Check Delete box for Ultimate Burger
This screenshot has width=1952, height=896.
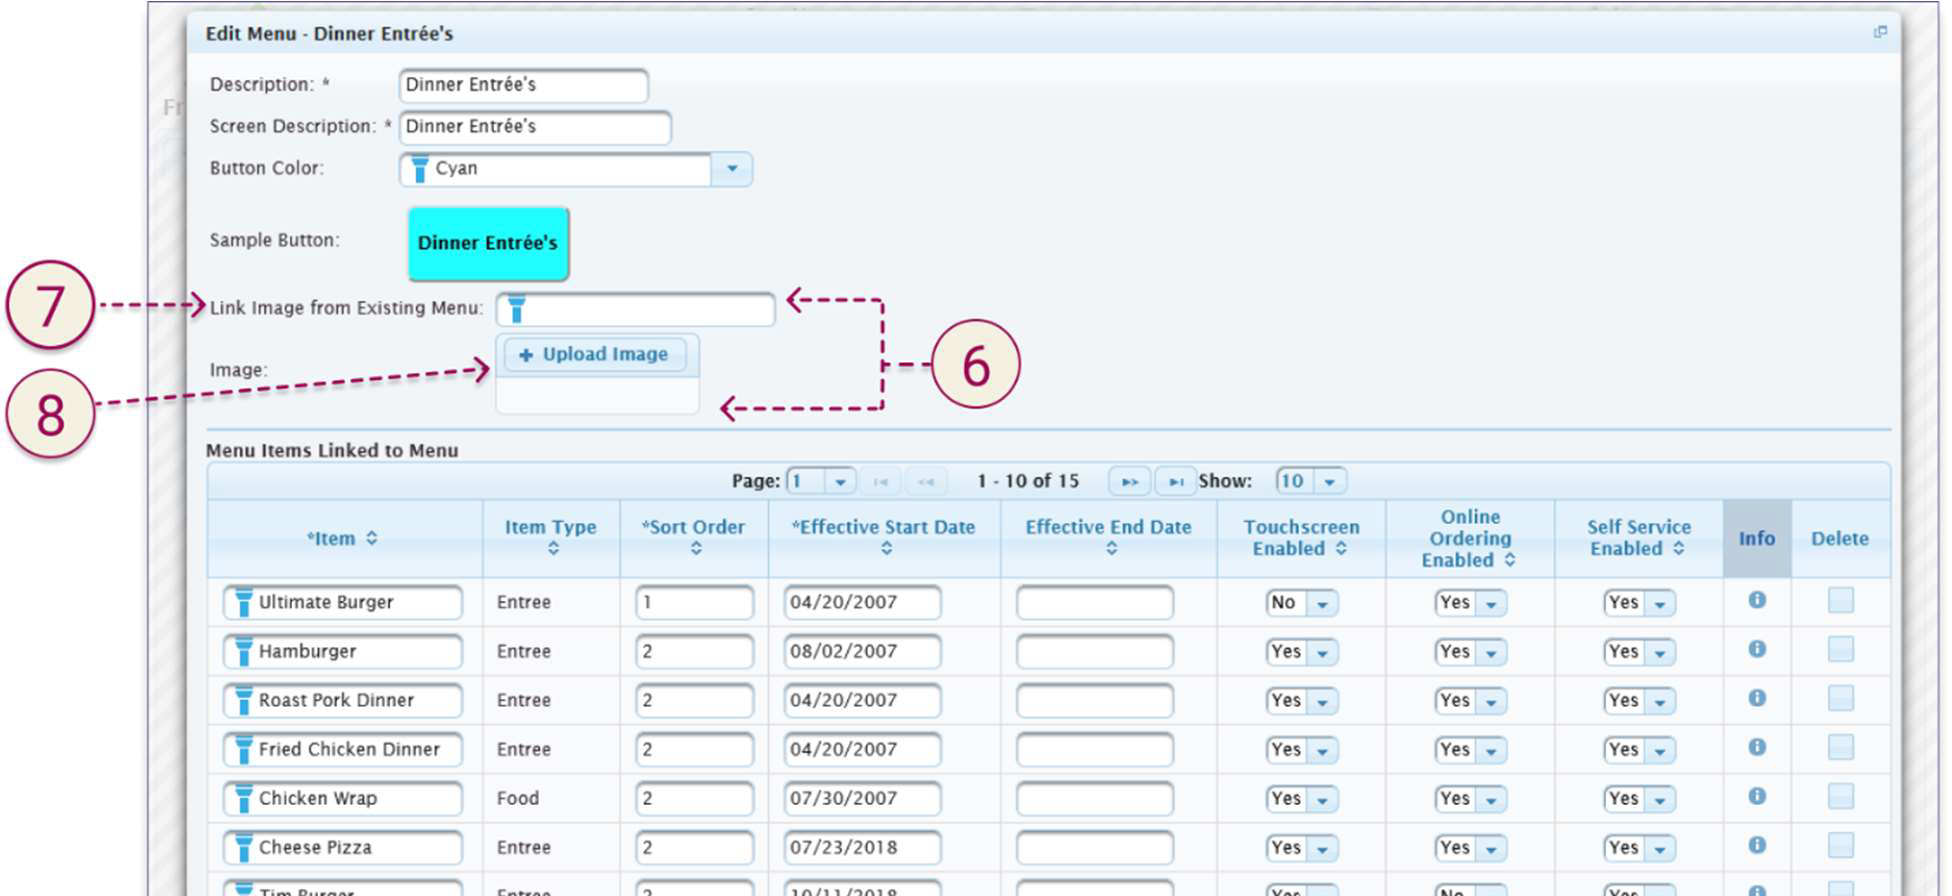click(1840, 600)
